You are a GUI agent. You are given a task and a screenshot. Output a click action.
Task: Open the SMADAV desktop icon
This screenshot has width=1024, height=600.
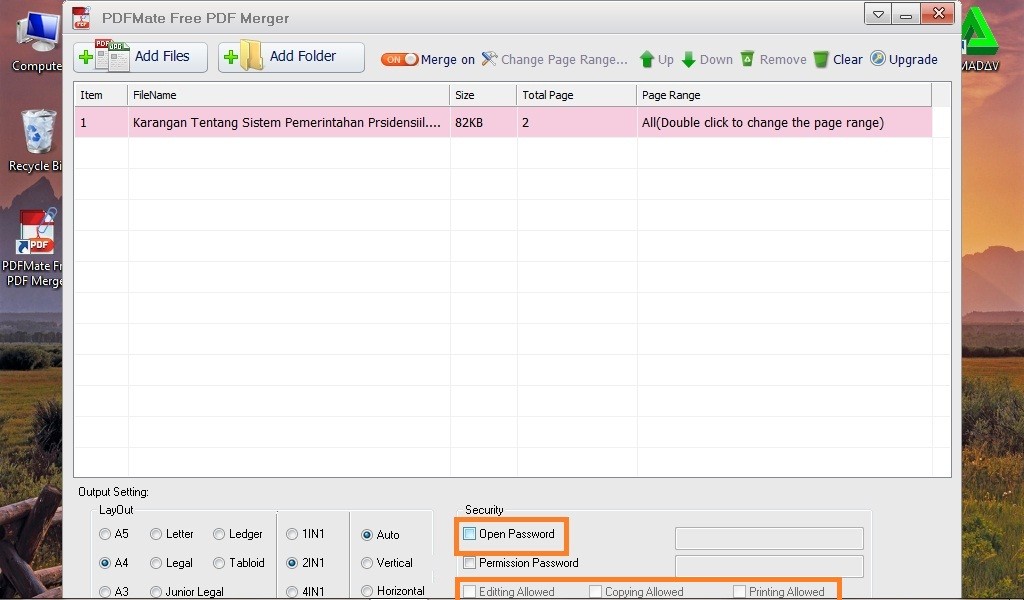[x=980, y=39]
